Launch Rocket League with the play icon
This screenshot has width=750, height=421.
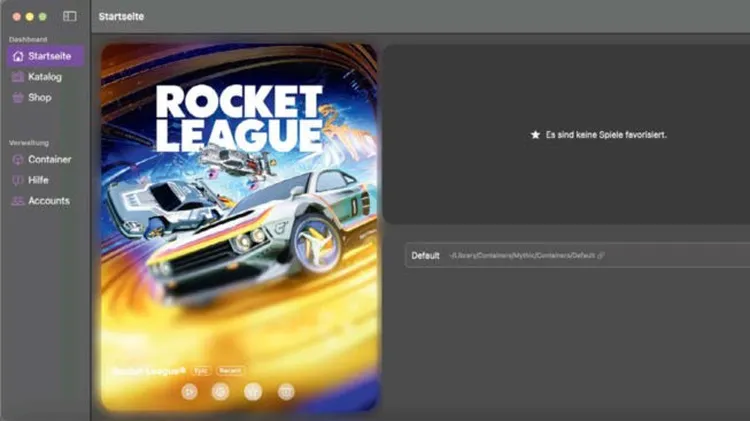pos(189,392)
